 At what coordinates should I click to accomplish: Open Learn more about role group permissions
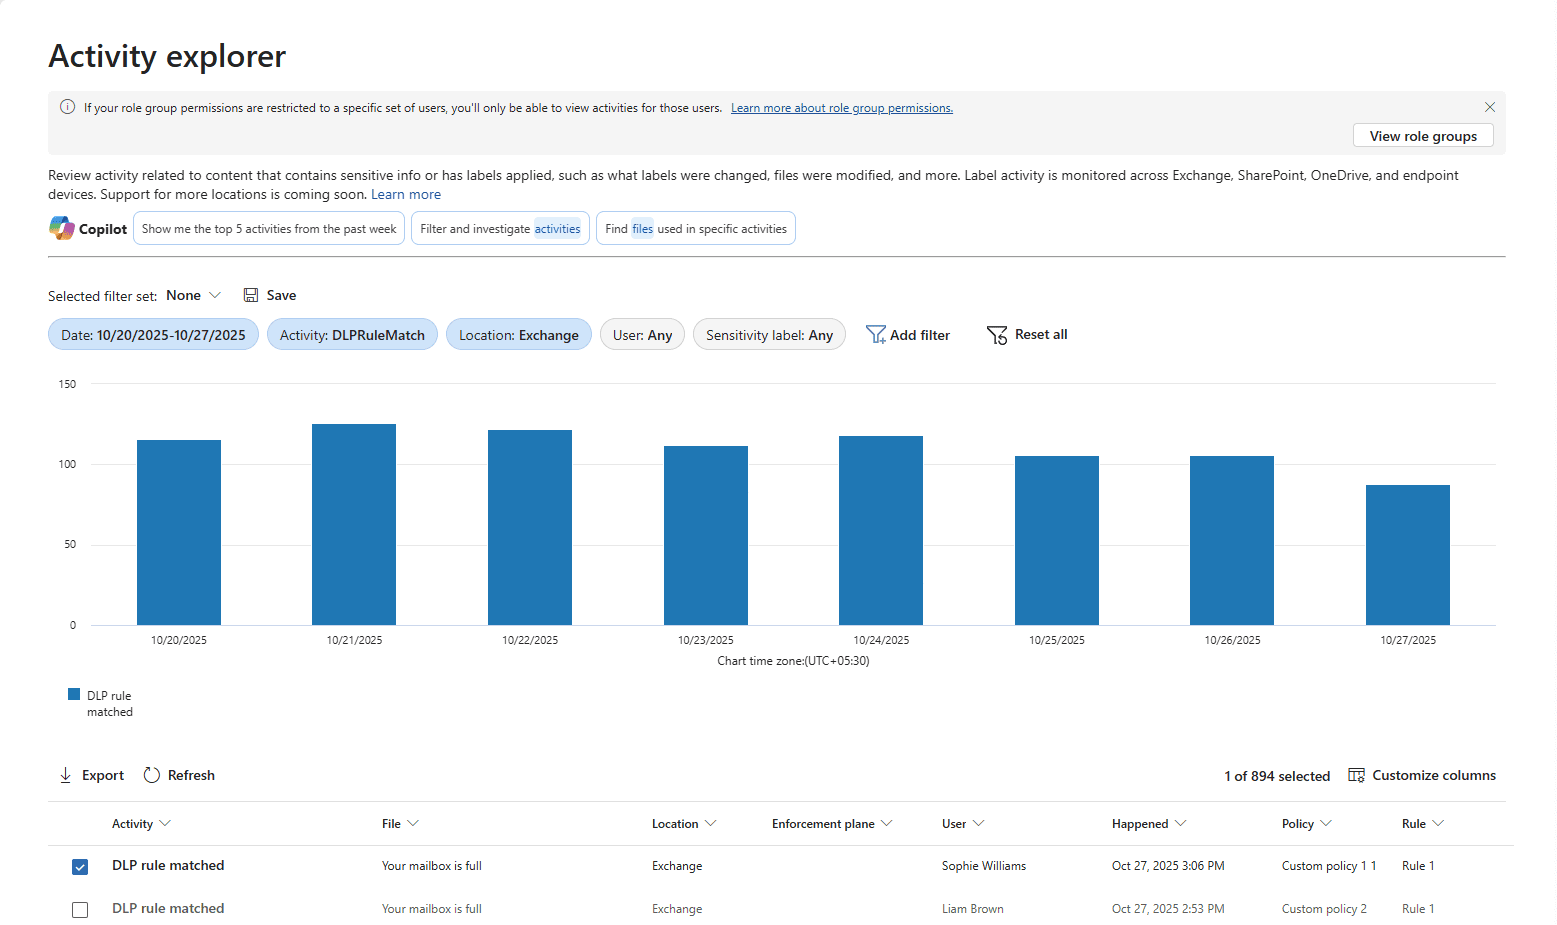841,107
